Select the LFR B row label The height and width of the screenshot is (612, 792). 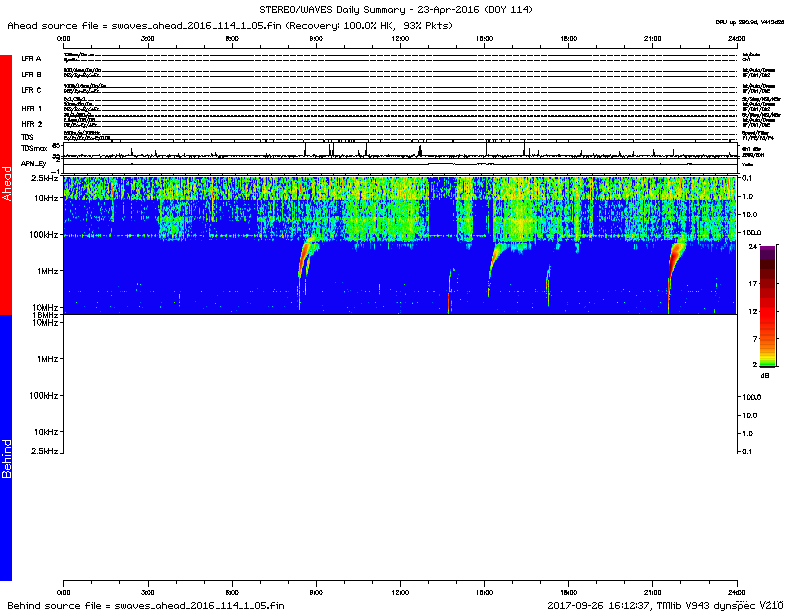32,74
